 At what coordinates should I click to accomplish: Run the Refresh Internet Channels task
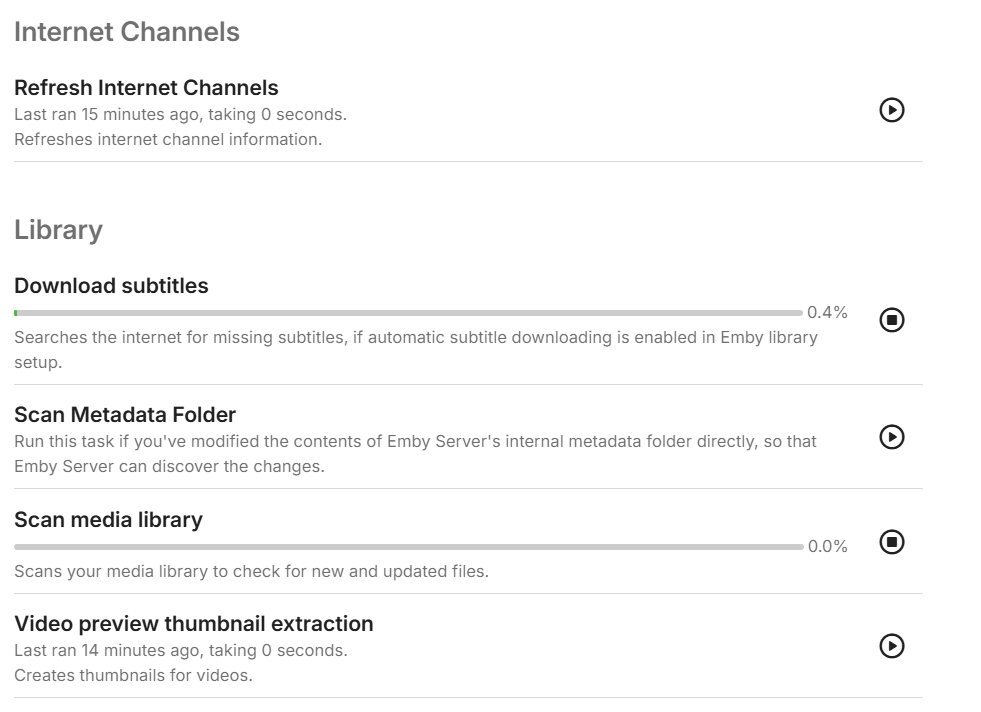[891, 110]
